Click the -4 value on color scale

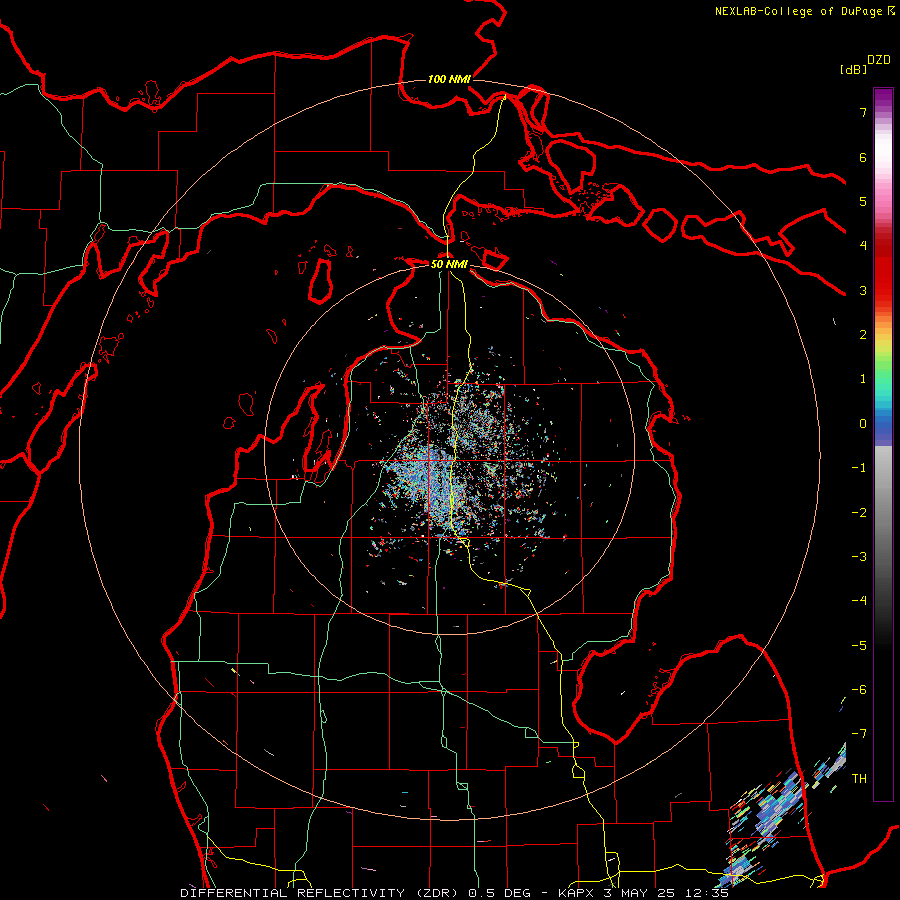click(x=859, y=601)
